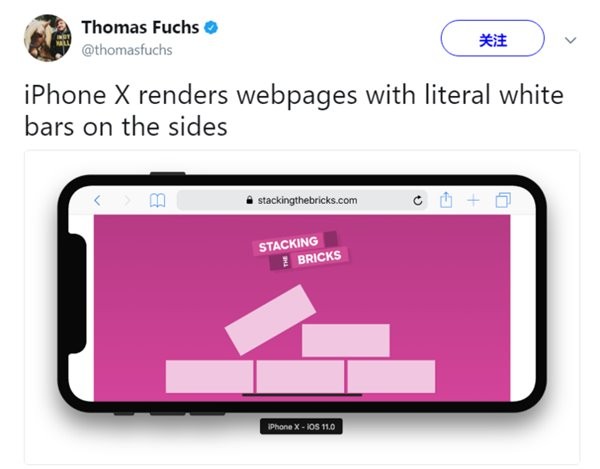Visit the @thomasfuchs handle link
The width and height of the screenshot is (600, 469).
pos(127,50)
